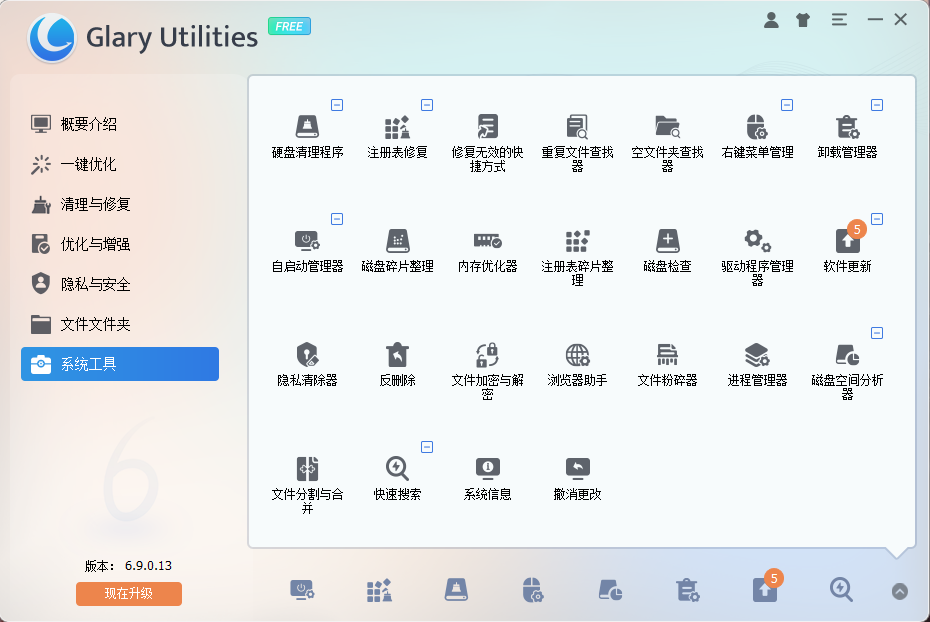930x622 pixels.
Task: Collapse the bottom dock panel arrow
Action: pyautogui.click(x=900, y=591)
